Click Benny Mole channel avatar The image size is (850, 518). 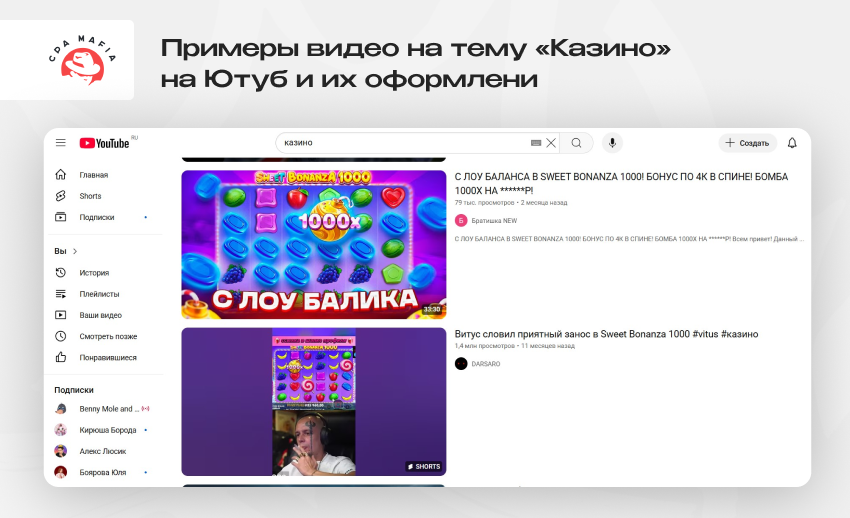[61, 409]
